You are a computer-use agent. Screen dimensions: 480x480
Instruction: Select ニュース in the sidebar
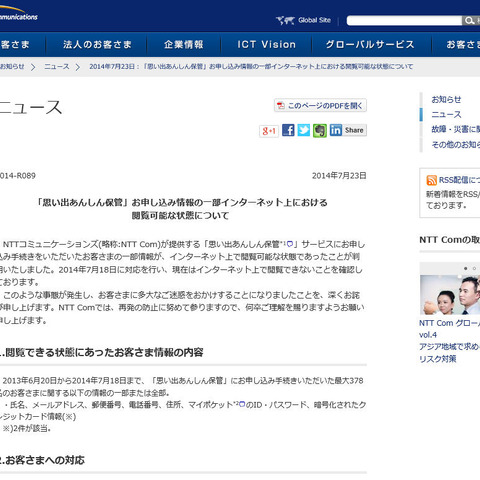(x=446, y=115)
